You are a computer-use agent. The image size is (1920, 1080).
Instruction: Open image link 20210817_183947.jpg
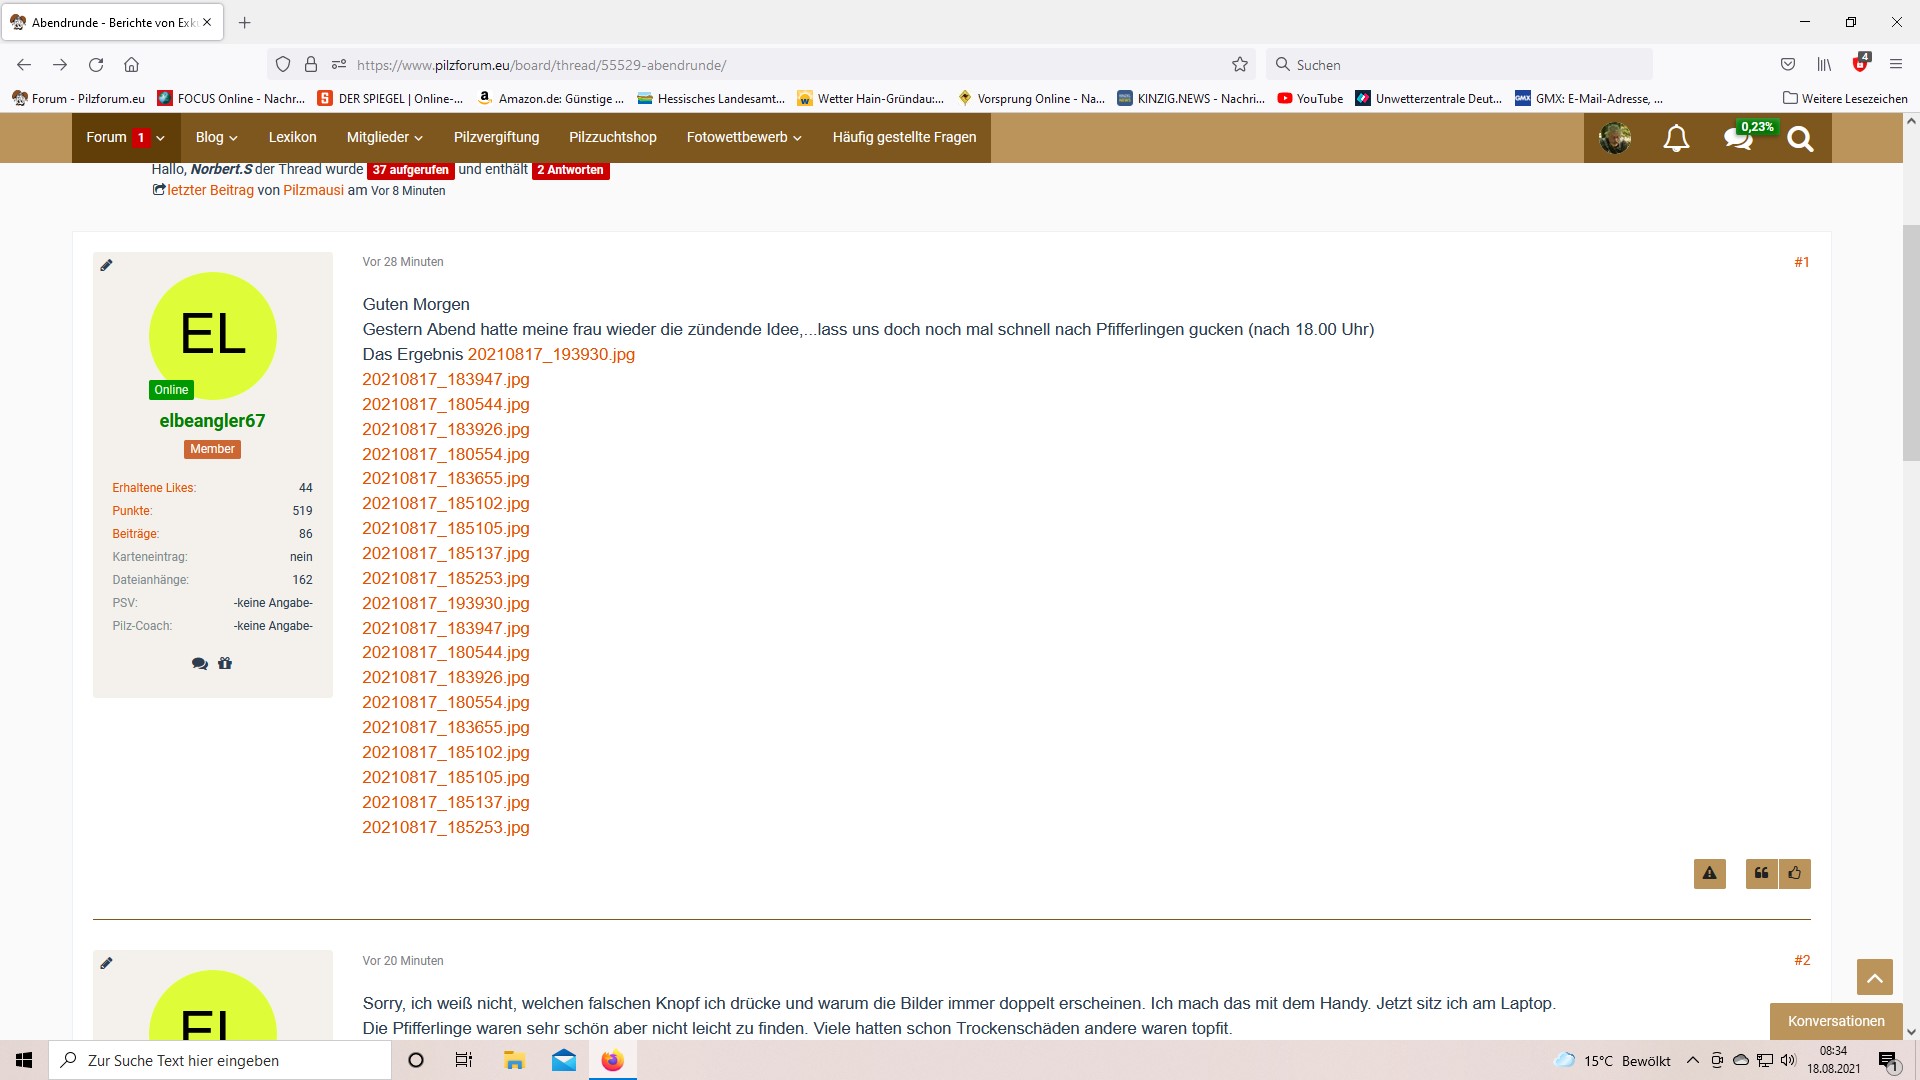point(445,379)
